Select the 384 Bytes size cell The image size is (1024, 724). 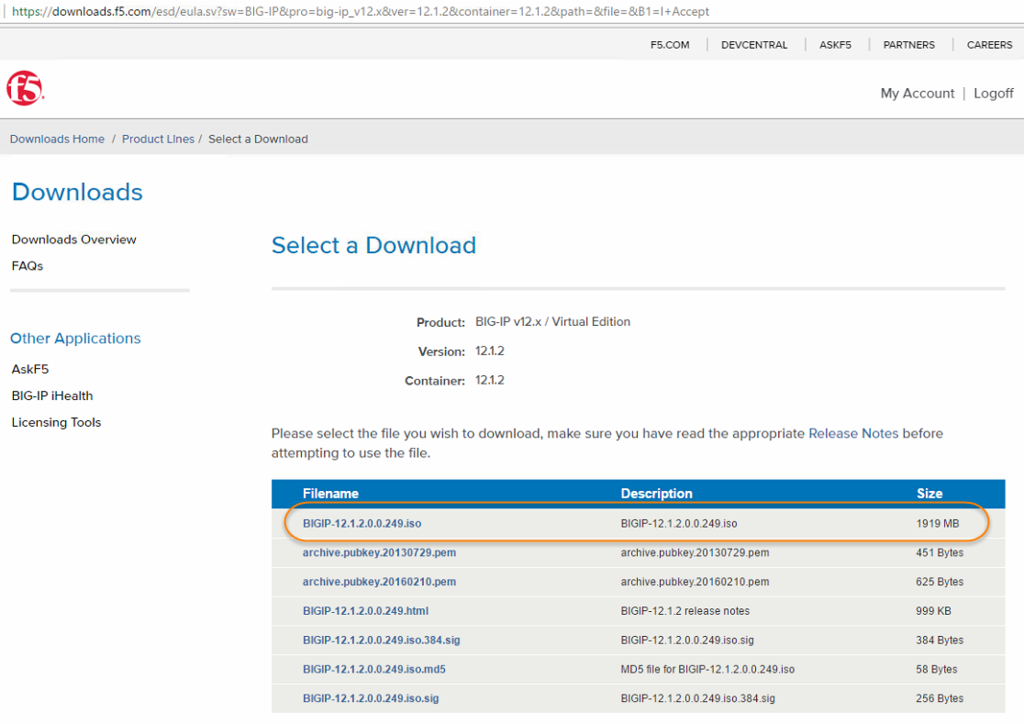click(x=940, y=640)
